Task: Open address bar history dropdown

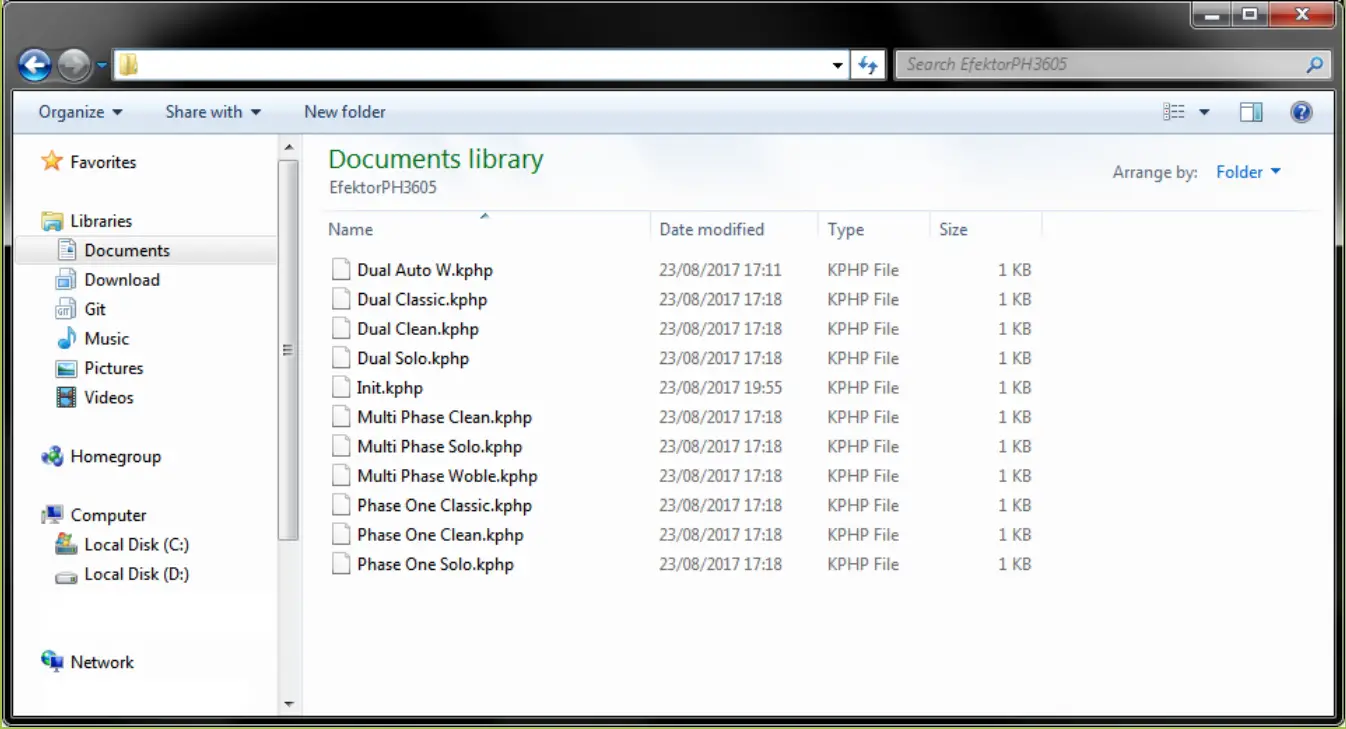Action: (x=838, y=66)
